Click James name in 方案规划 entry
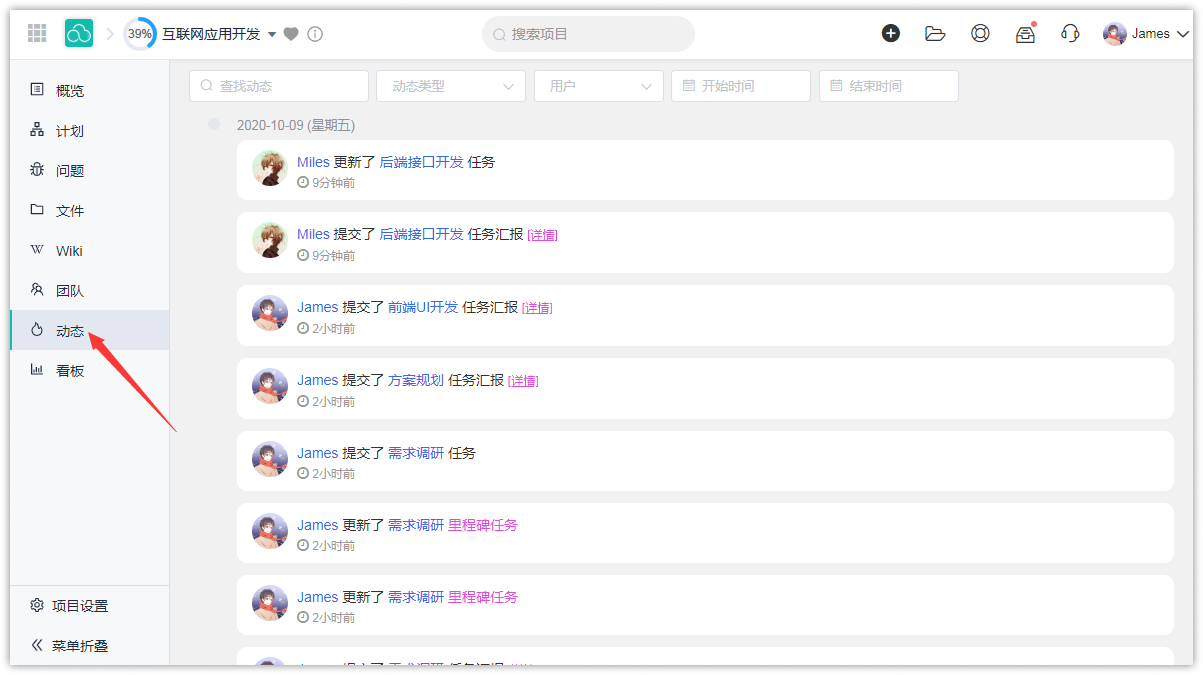 click(x=318, y=380)
